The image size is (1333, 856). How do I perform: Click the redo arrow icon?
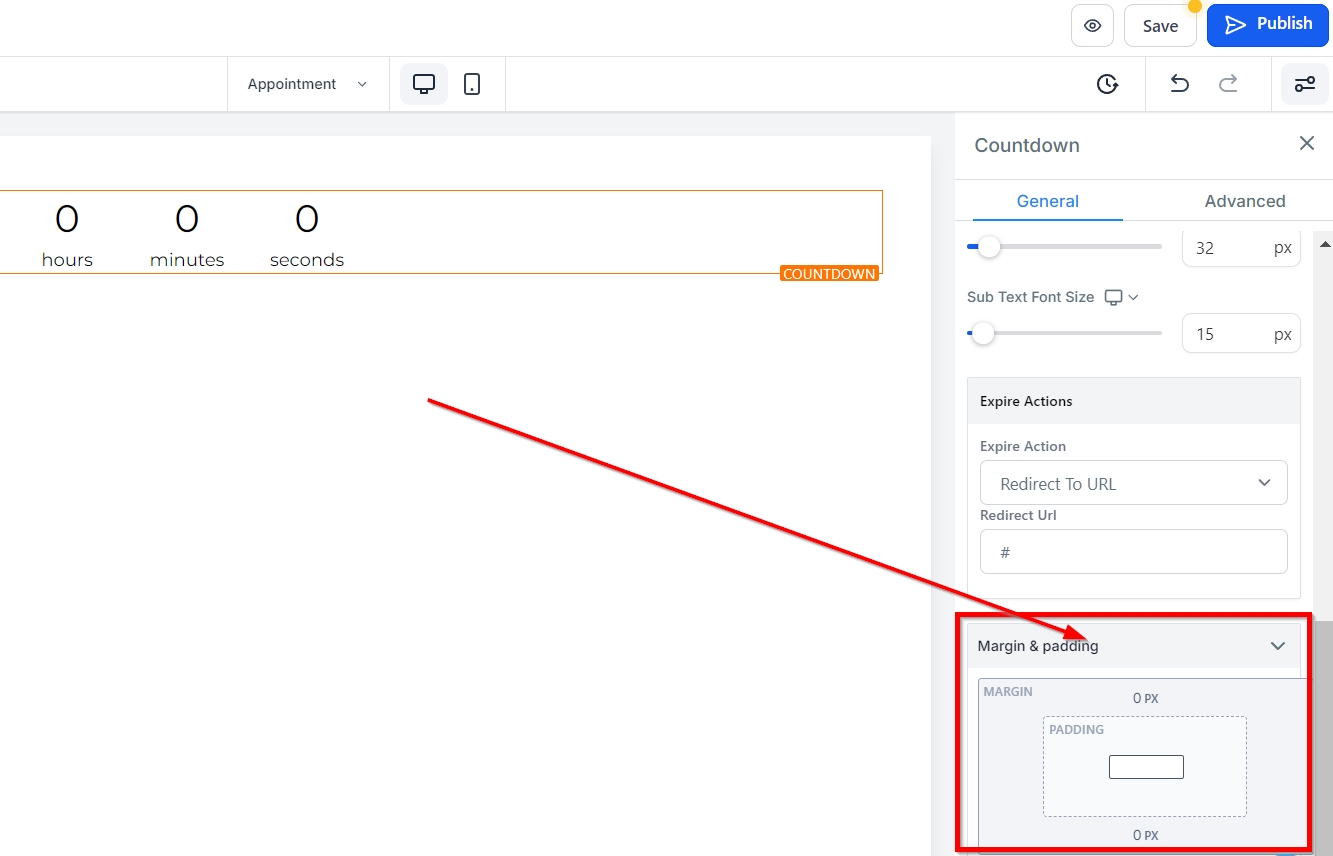point(1228,84)
